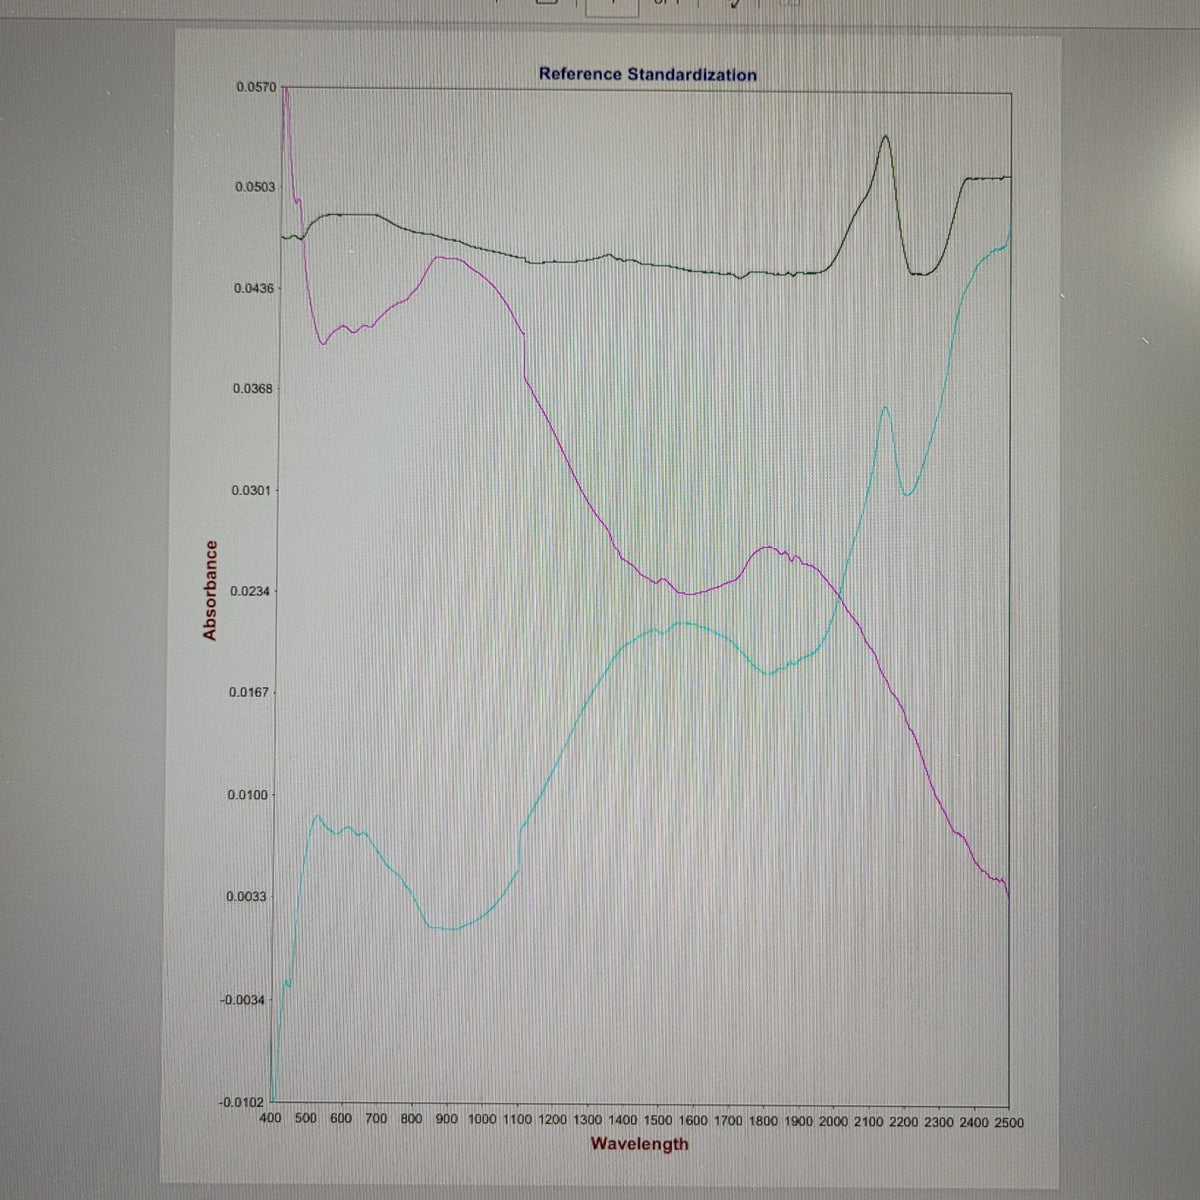Click the 1000 wavelength tick label
The width and height of the screenshot is (1200, 1200).
click(x=482, y=1120)
